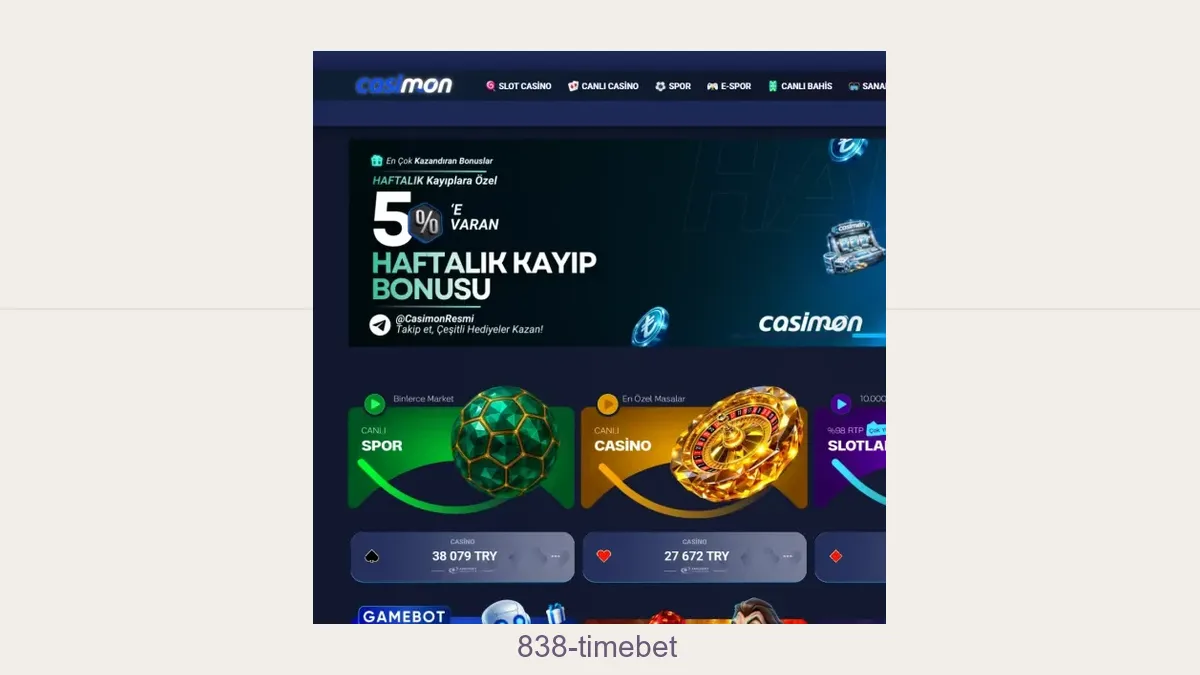Click the 27 672 TRY jackpot card
Viewport: 1200px width, 675px height.
coord(694,557)
